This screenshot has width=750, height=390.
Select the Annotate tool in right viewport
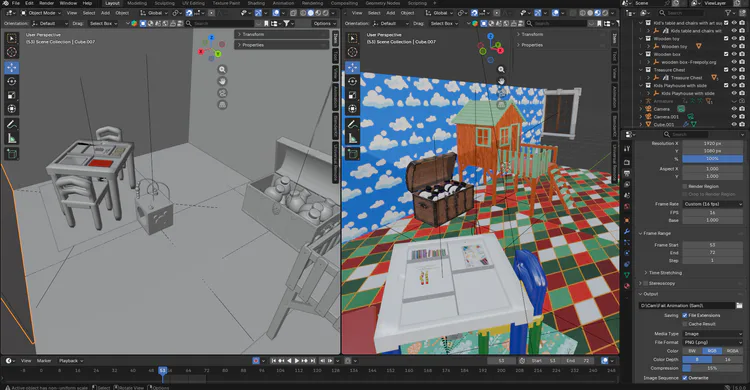point(353,124)
